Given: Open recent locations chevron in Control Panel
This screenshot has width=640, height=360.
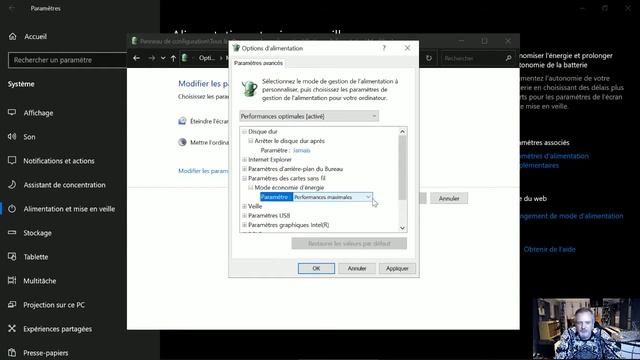Looking at the screenshot, I should pos(163,58).
